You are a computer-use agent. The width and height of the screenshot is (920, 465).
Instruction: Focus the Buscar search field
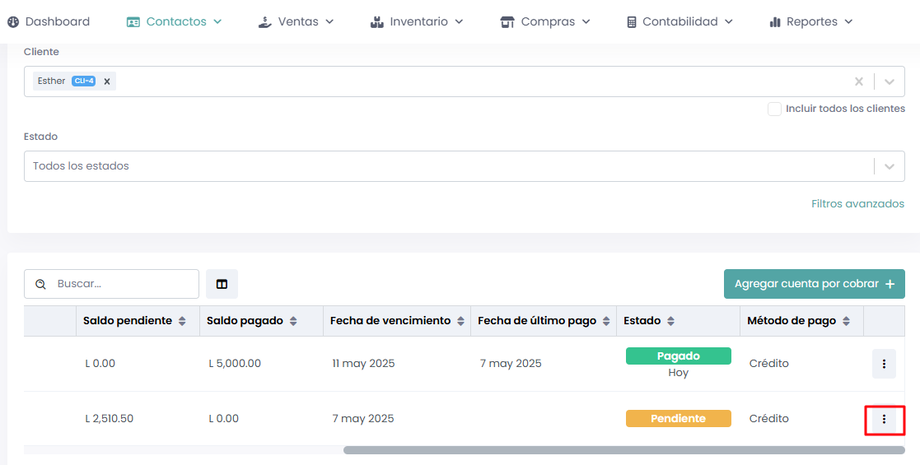(x=122, y=284)
